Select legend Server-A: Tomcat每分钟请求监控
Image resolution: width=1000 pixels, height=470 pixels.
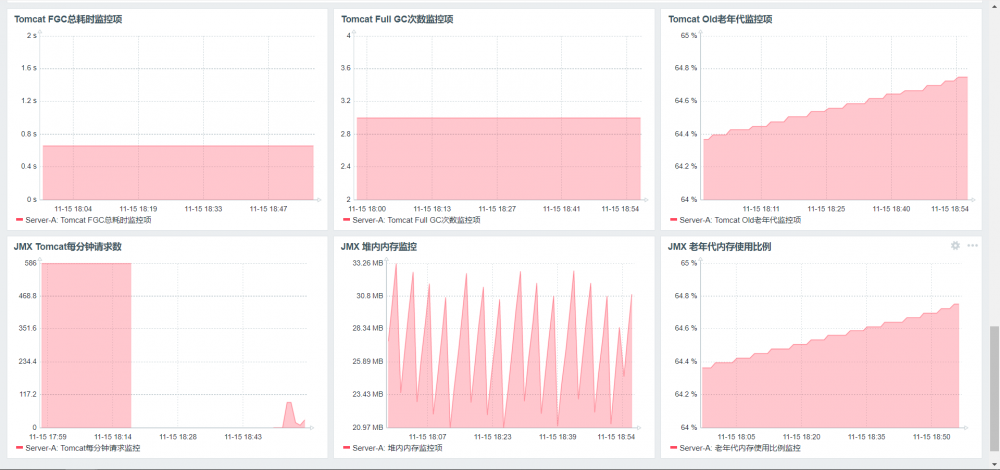tap(83, 448)
